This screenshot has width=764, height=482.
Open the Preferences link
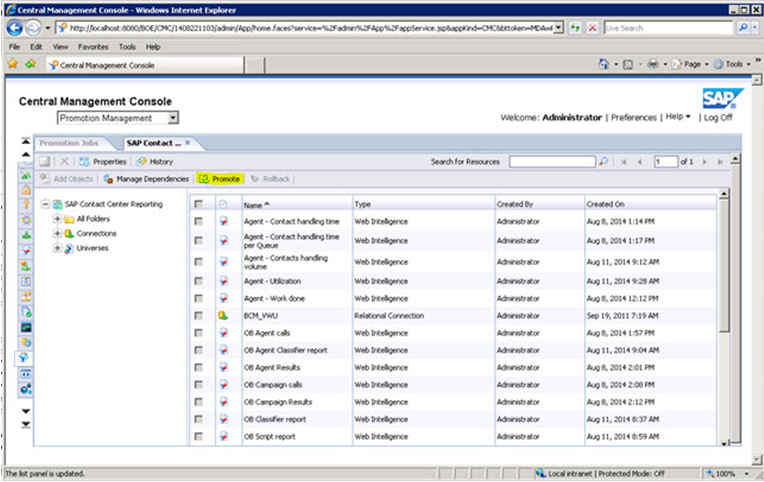coord(634,117)
